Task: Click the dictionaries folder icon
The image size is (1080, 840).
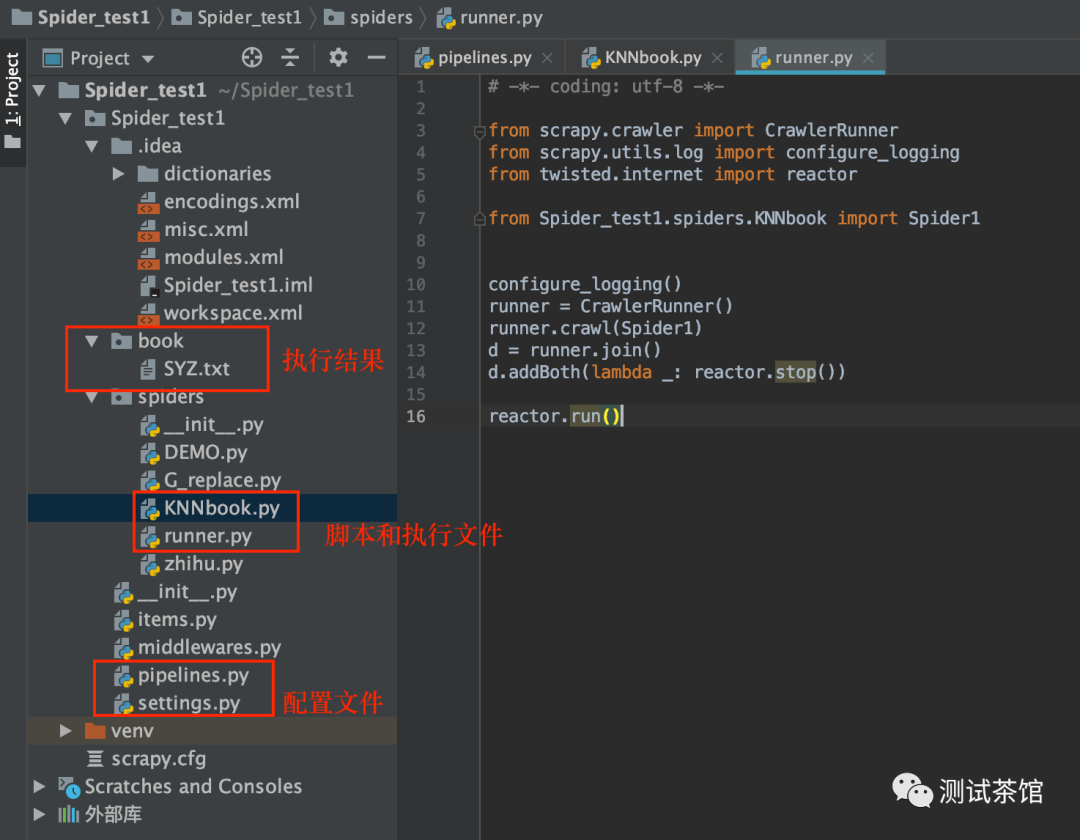Action: click(x=148, y=174)
